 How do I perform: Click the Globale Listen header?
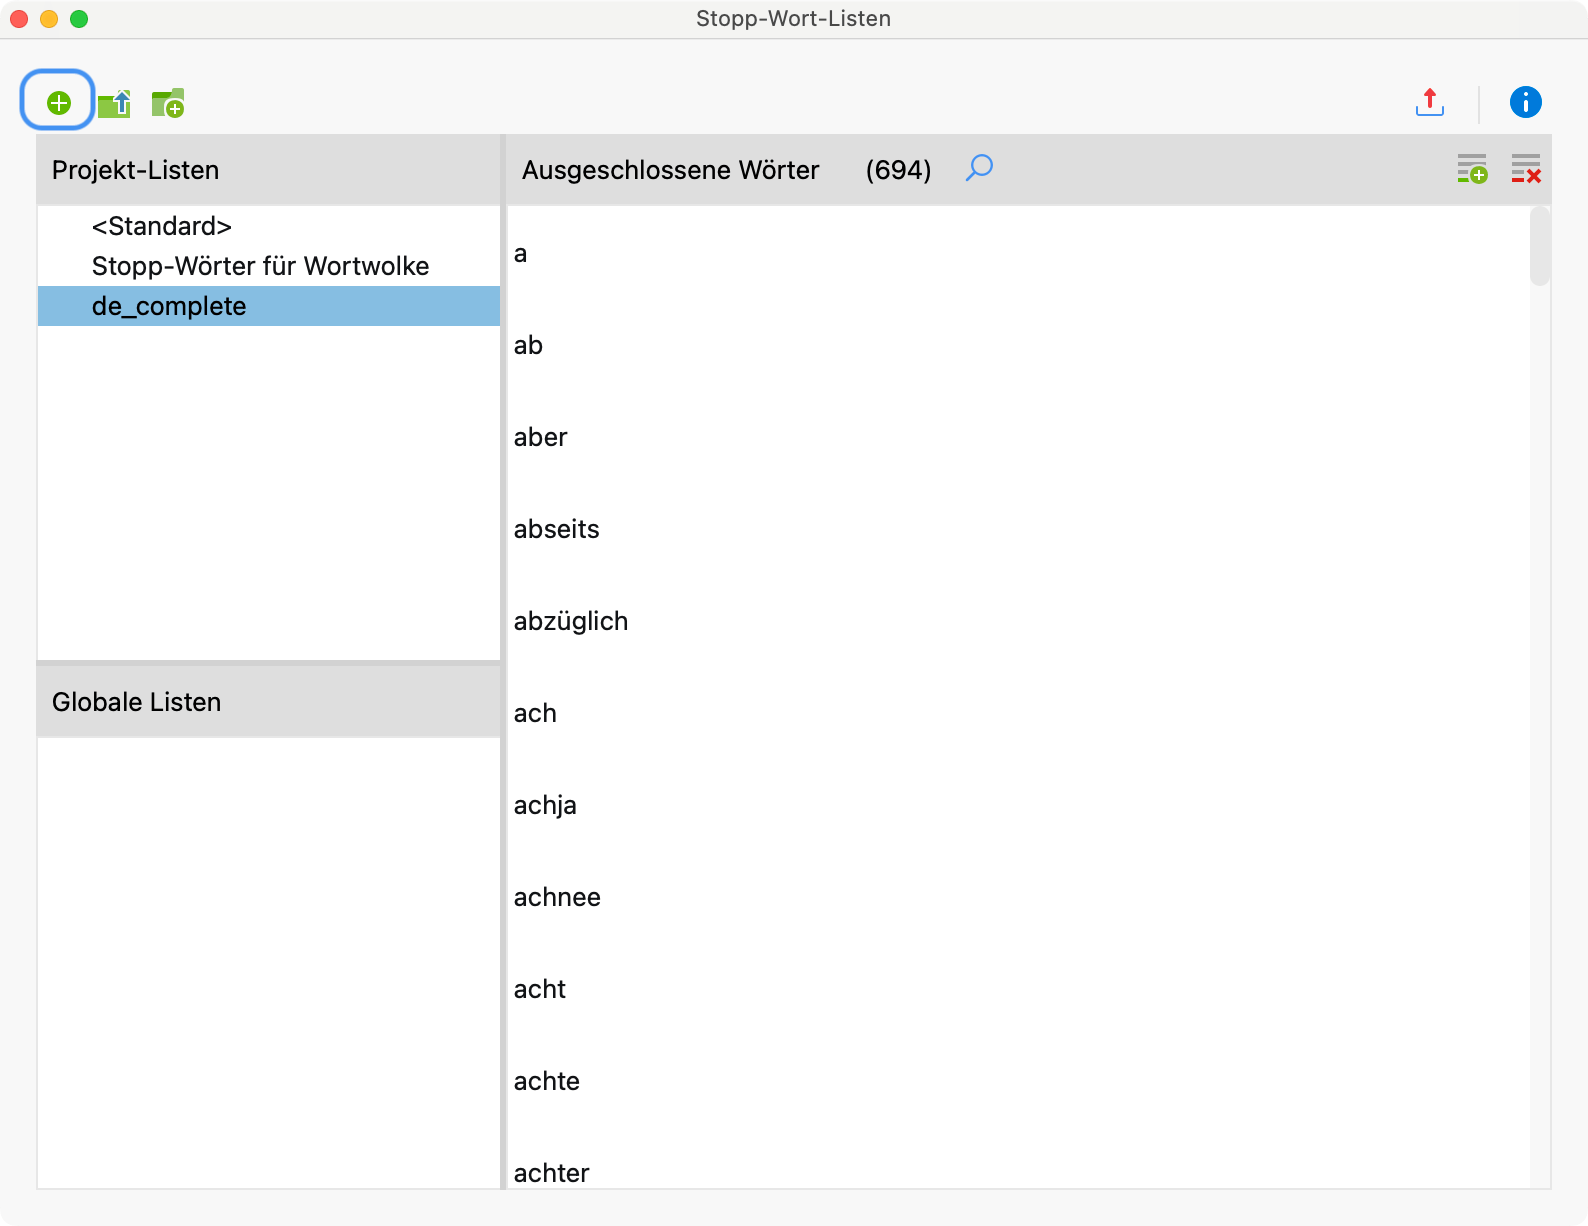tap(137, 702)
